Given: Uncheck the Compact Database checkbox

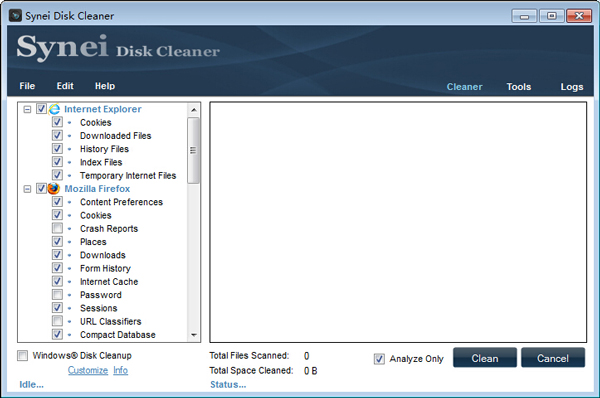Looking at the screenshot, I should (x=57, y=334).
